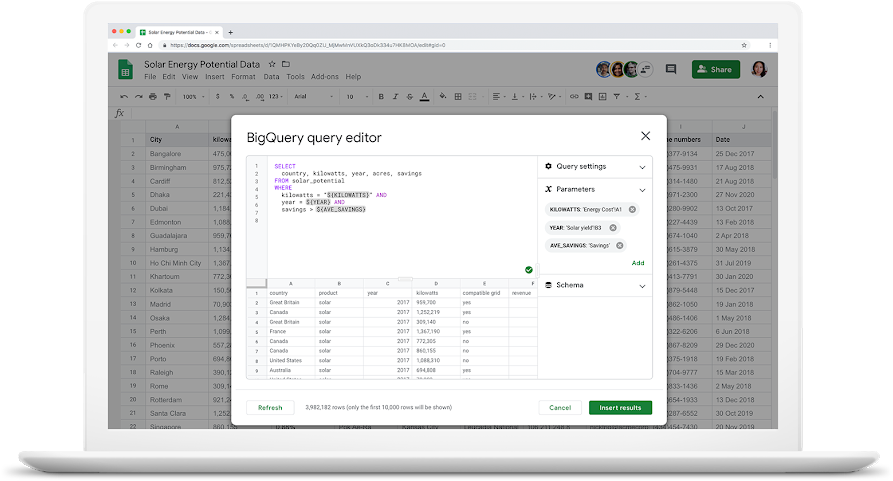Viewport: 893px width, 481px height.
Task: Click the green query valid checkmark
Action: (529, 270)
